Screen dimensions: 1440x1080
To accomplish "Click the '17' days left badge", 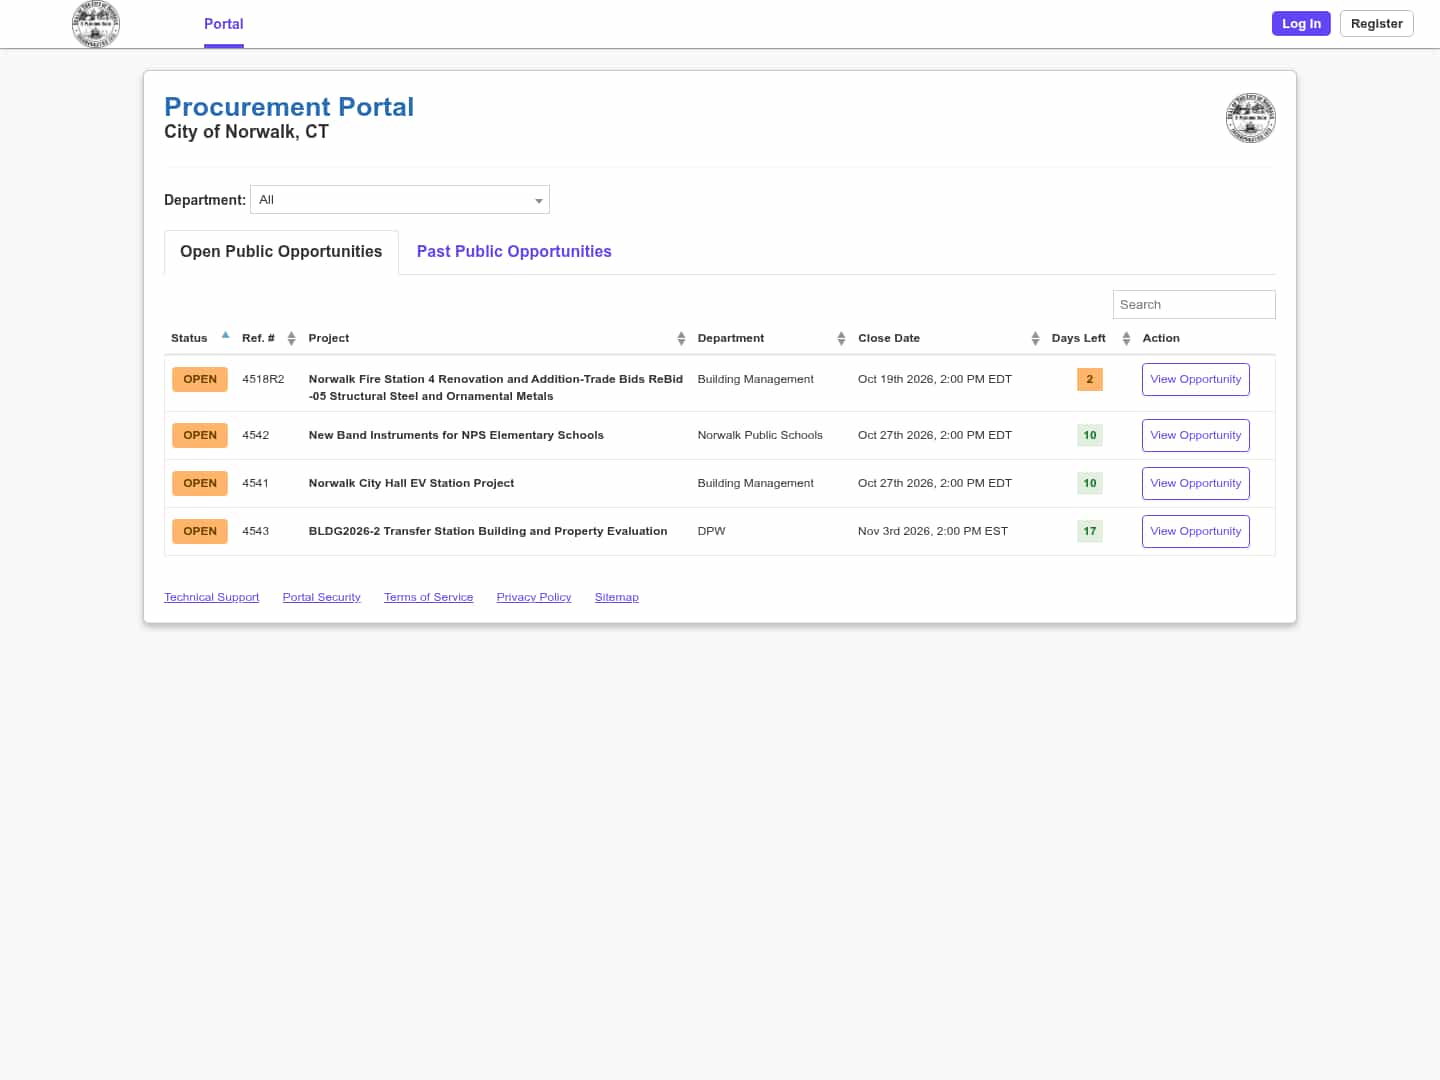I will (1090, 532).
